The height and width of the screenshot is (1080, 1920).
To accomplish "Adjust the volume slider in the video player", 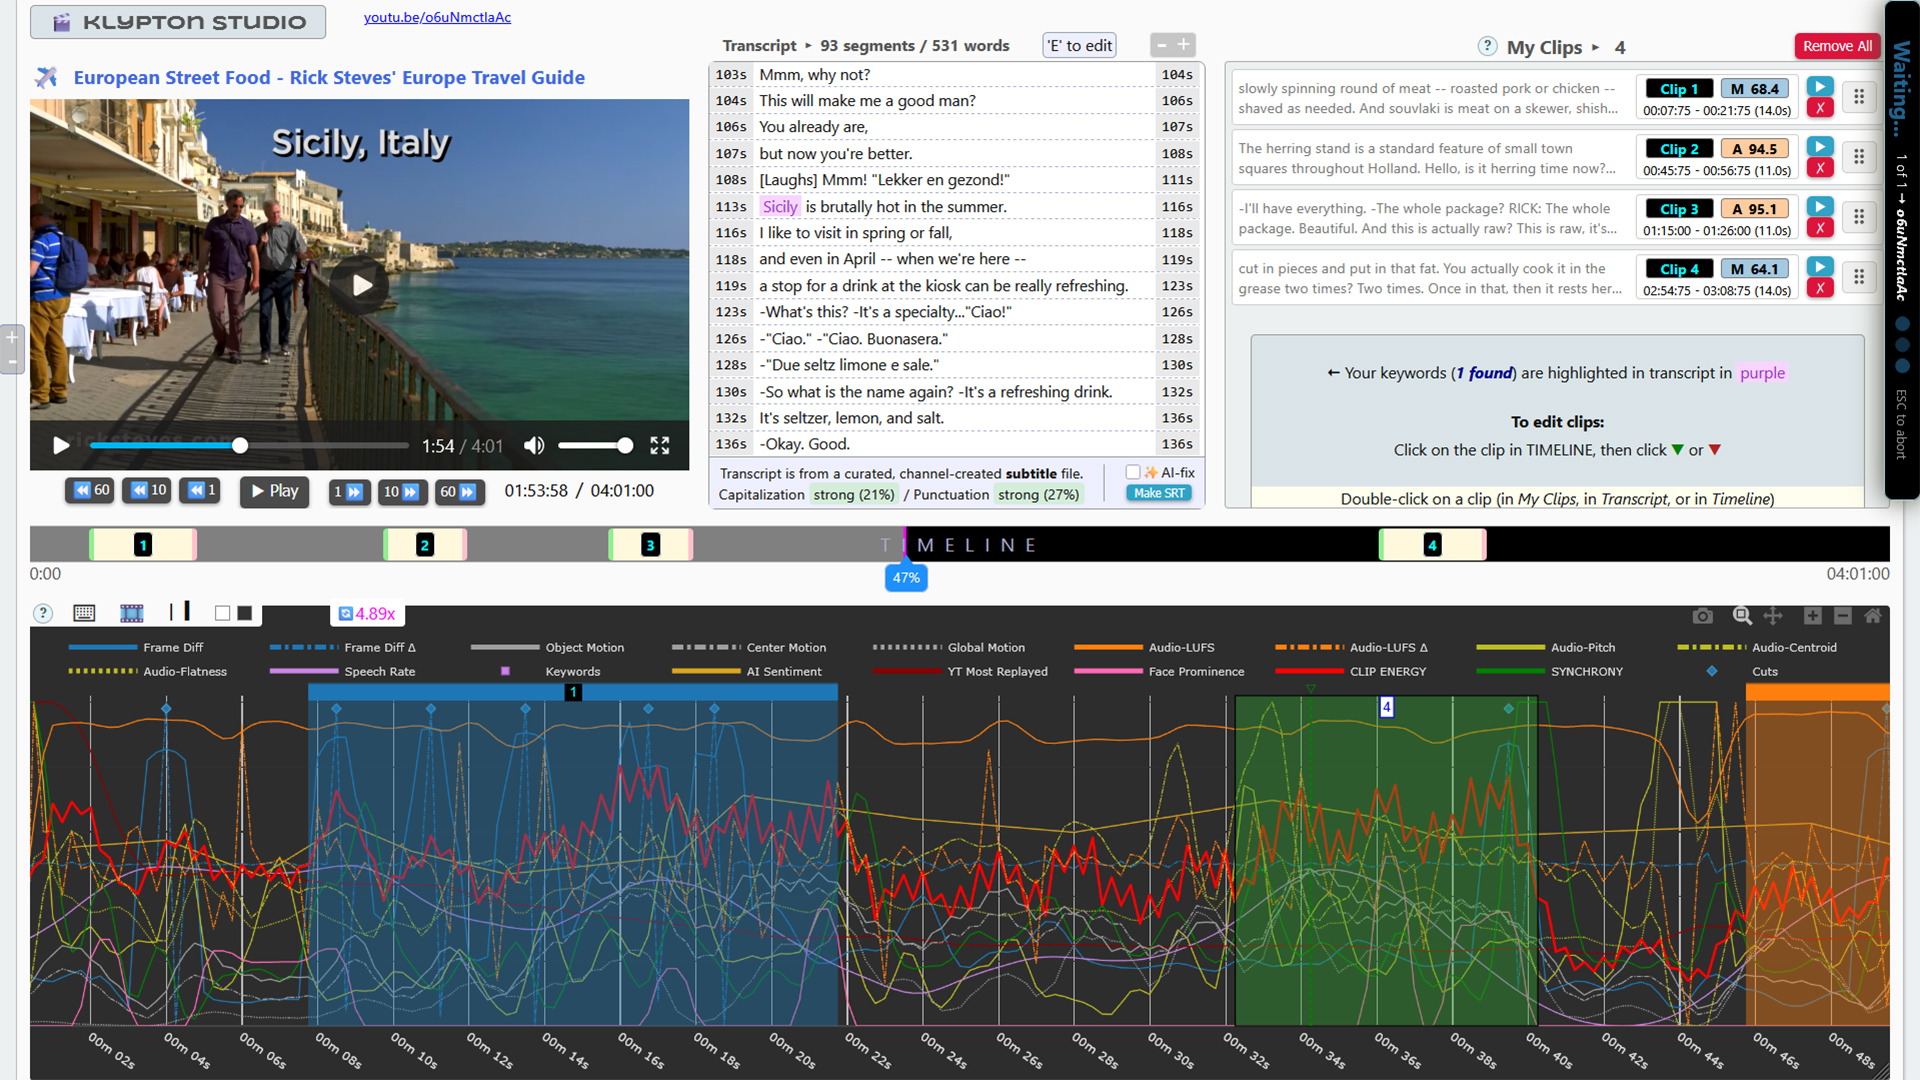I will [x=597, y=446].
